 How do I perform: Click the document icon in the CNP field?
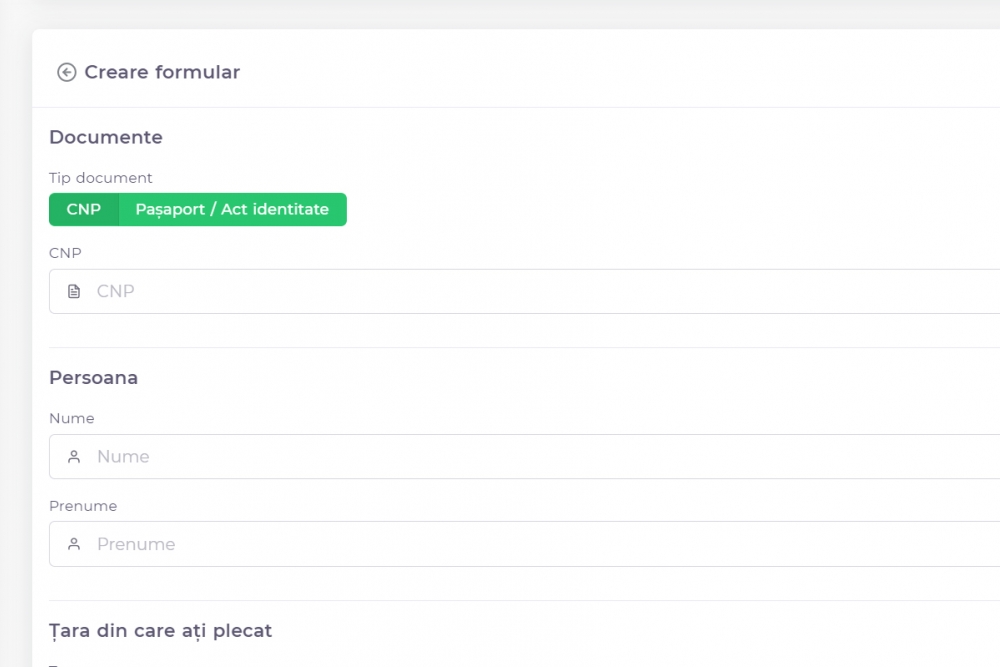tap(74, 292)
